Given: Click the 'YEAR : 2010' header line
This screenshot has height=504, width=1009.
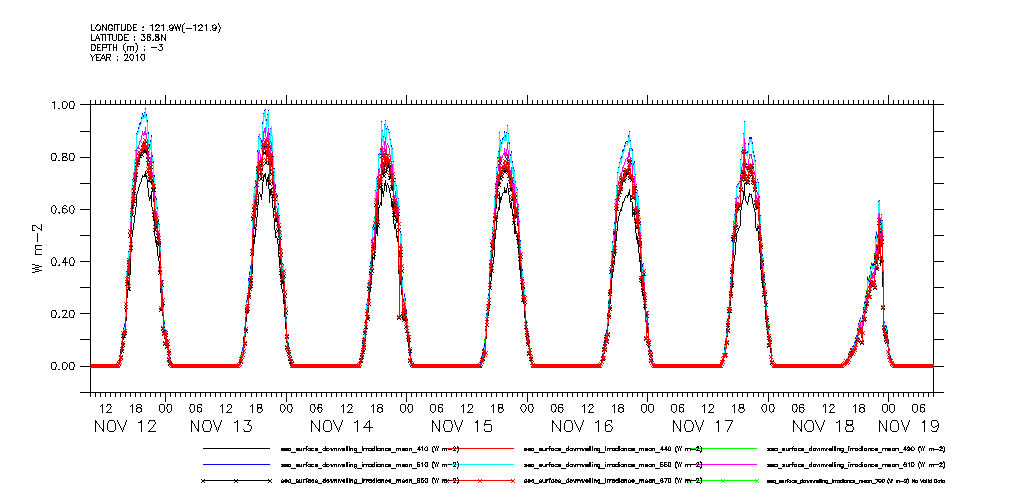Looking at the screenshot, I should [118, 57].
